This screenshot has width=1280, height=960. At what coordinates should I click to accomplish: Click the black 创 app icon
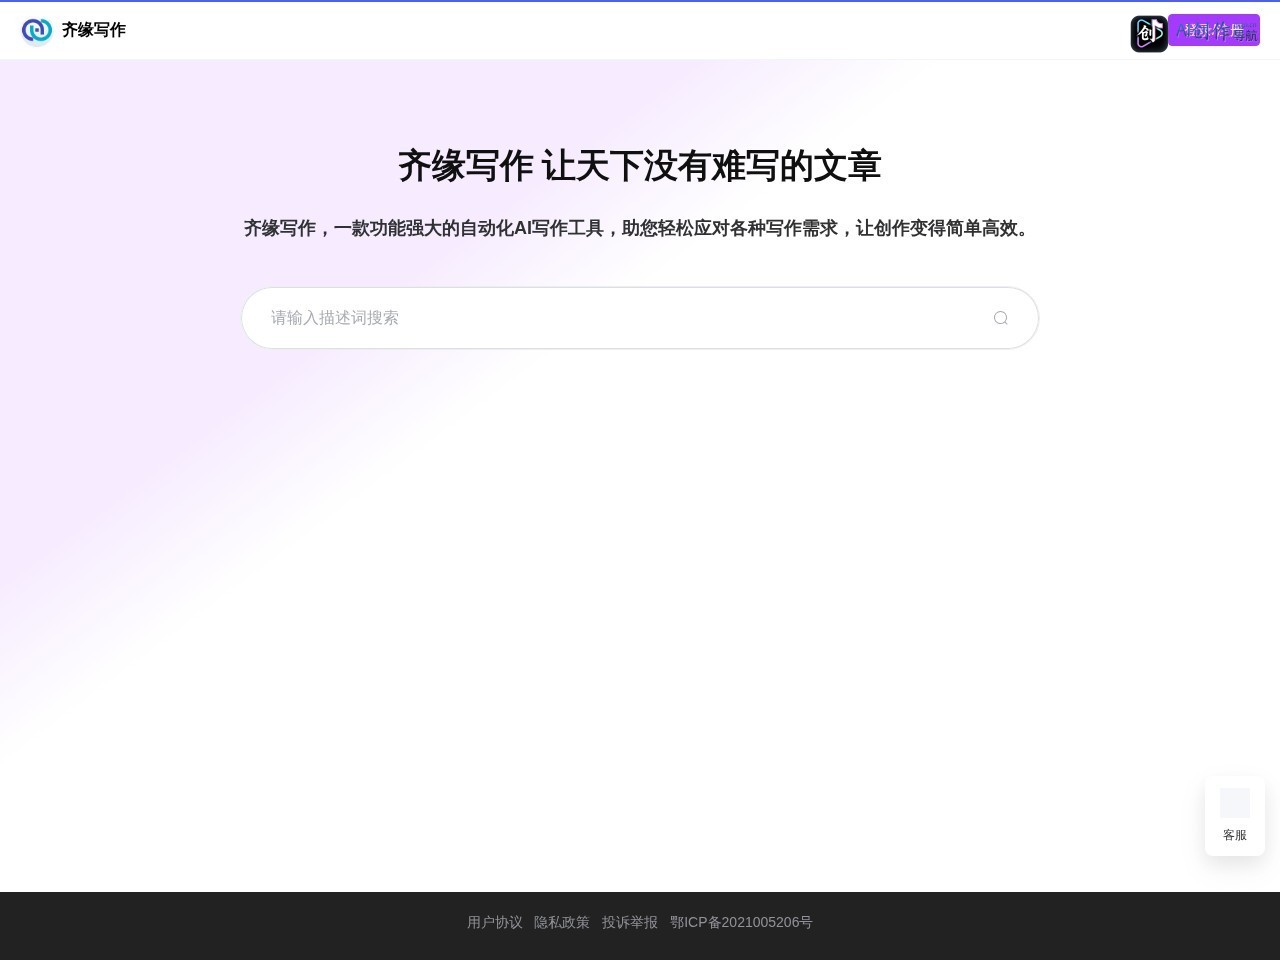coord(1149,34)
